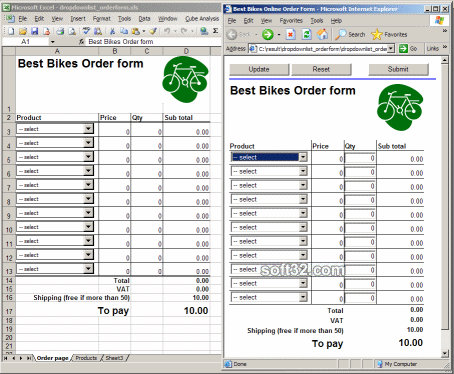454x374 pixels.
Task: Switch to the Sheet3 tab
Action: click(114, 358)
